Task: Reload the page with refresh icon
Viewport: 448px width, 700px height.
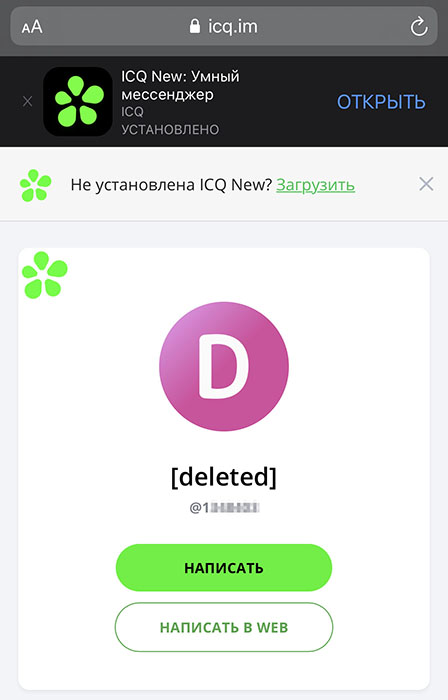Action: (x=419, y=27)
